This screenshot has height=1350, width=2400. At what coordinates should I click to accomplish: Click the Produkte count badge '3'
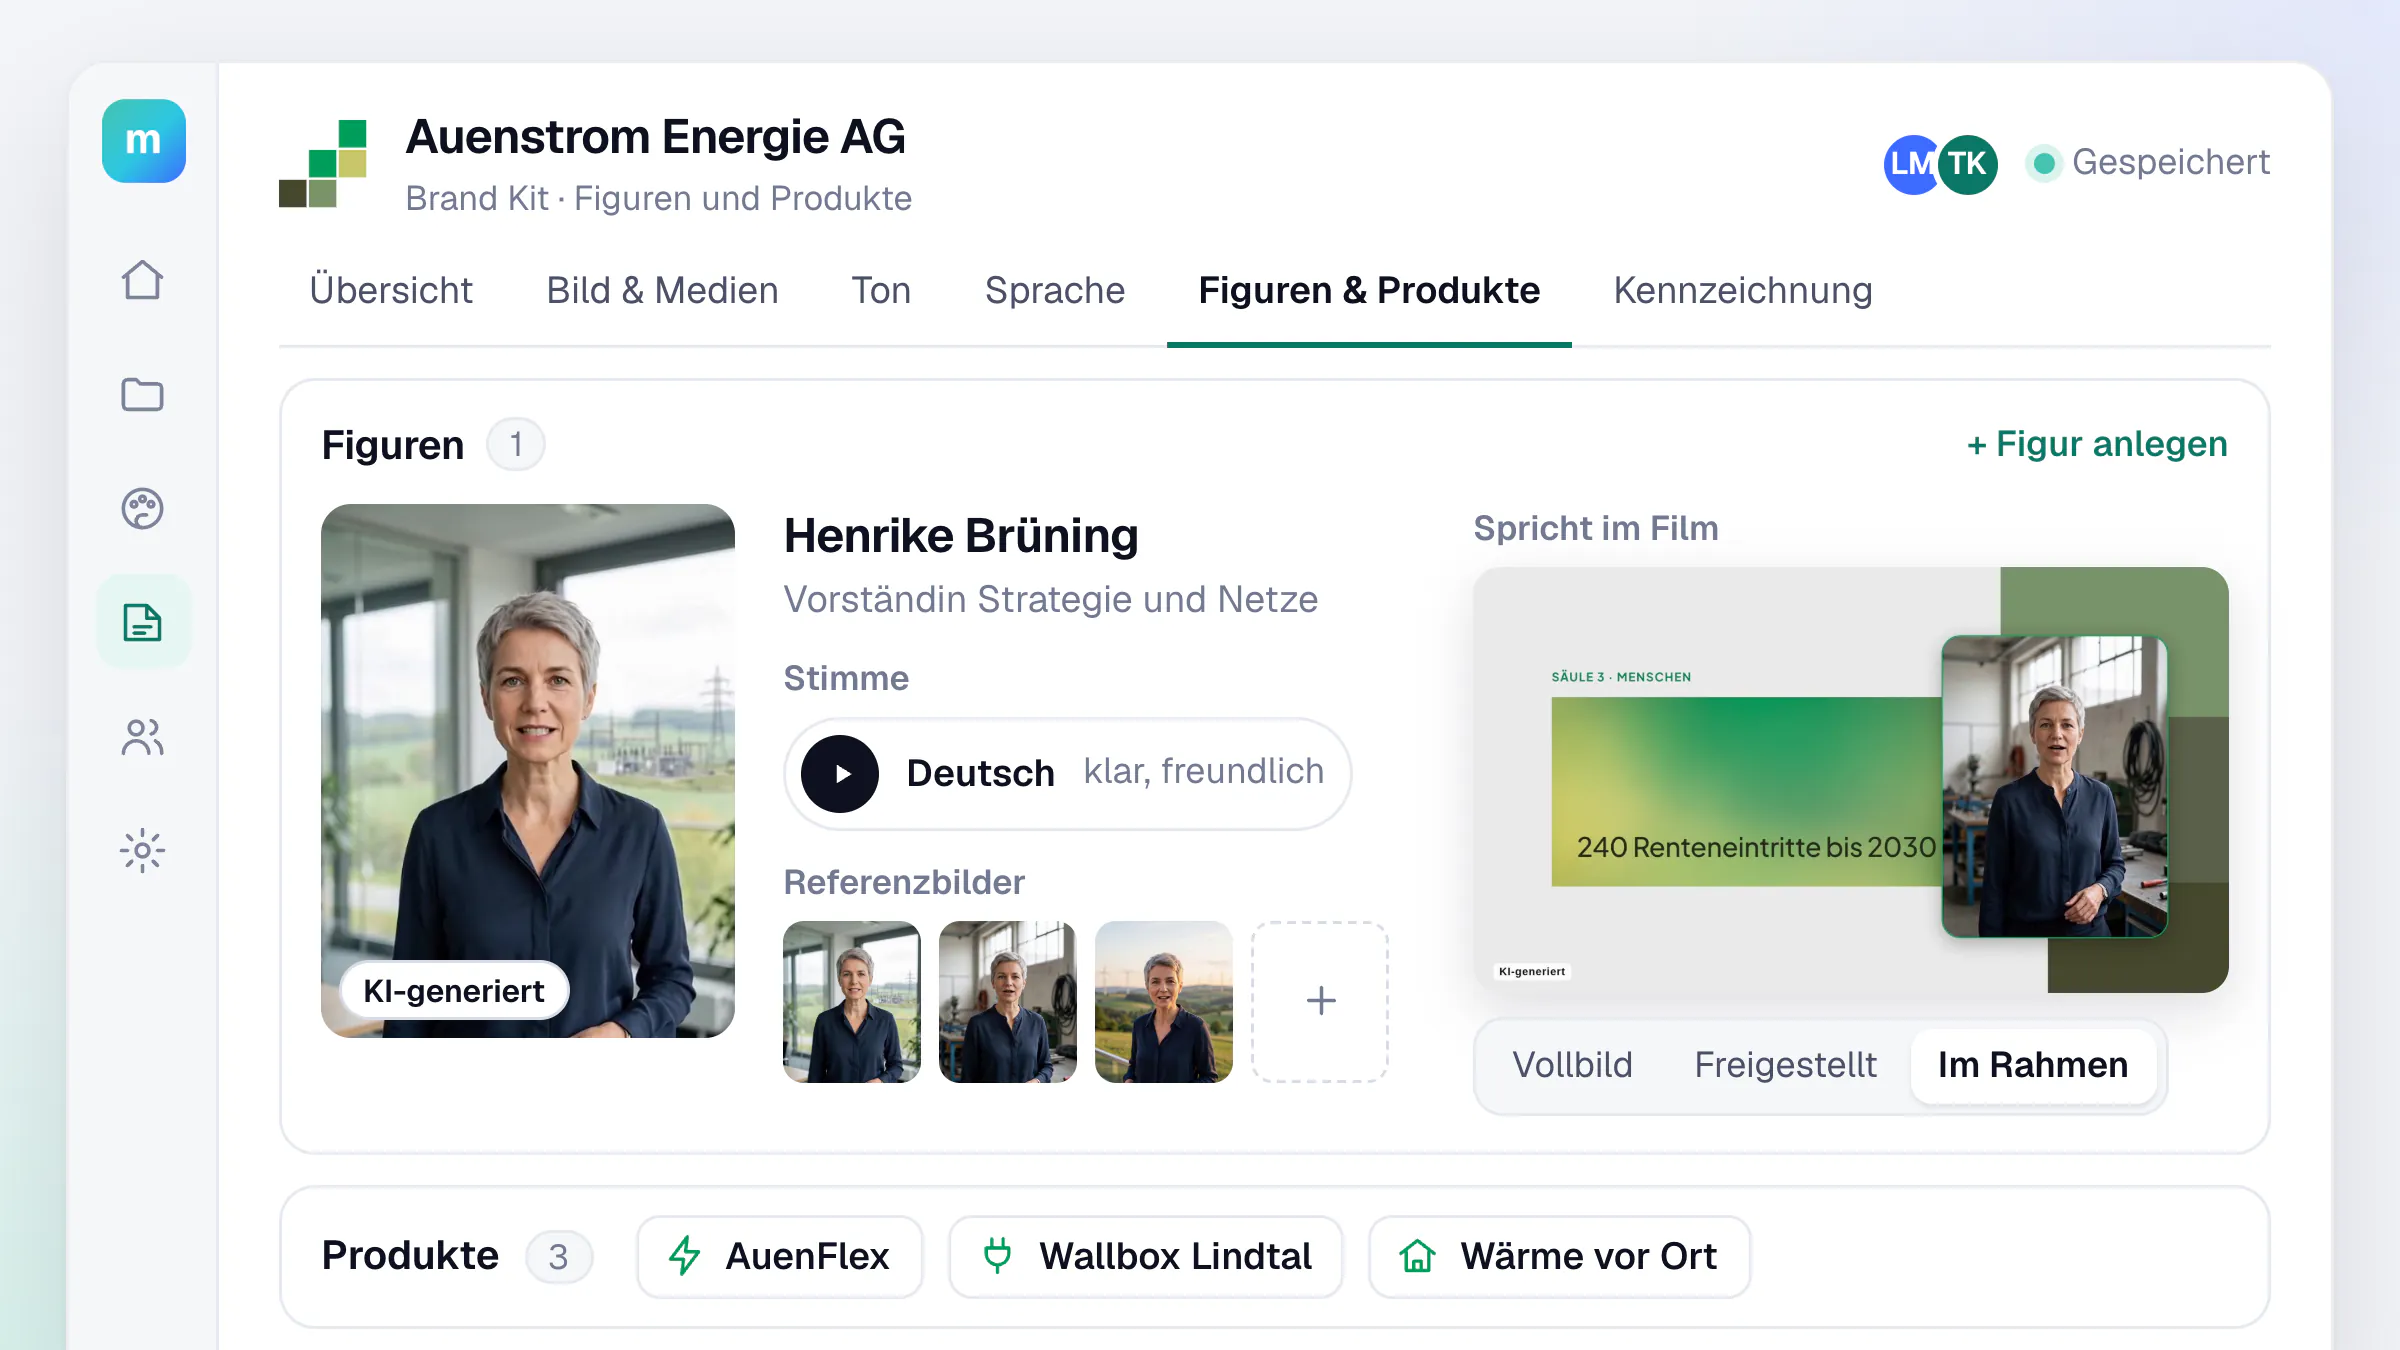[559, 1256]
